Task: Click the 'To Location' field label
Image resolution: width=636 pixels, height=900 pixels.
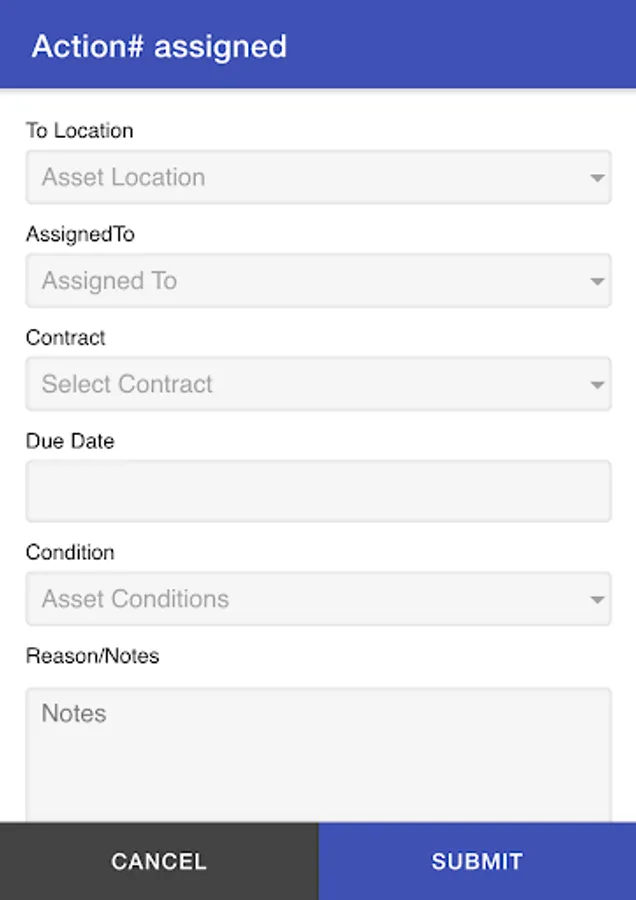Action: [x=79, y=131]
